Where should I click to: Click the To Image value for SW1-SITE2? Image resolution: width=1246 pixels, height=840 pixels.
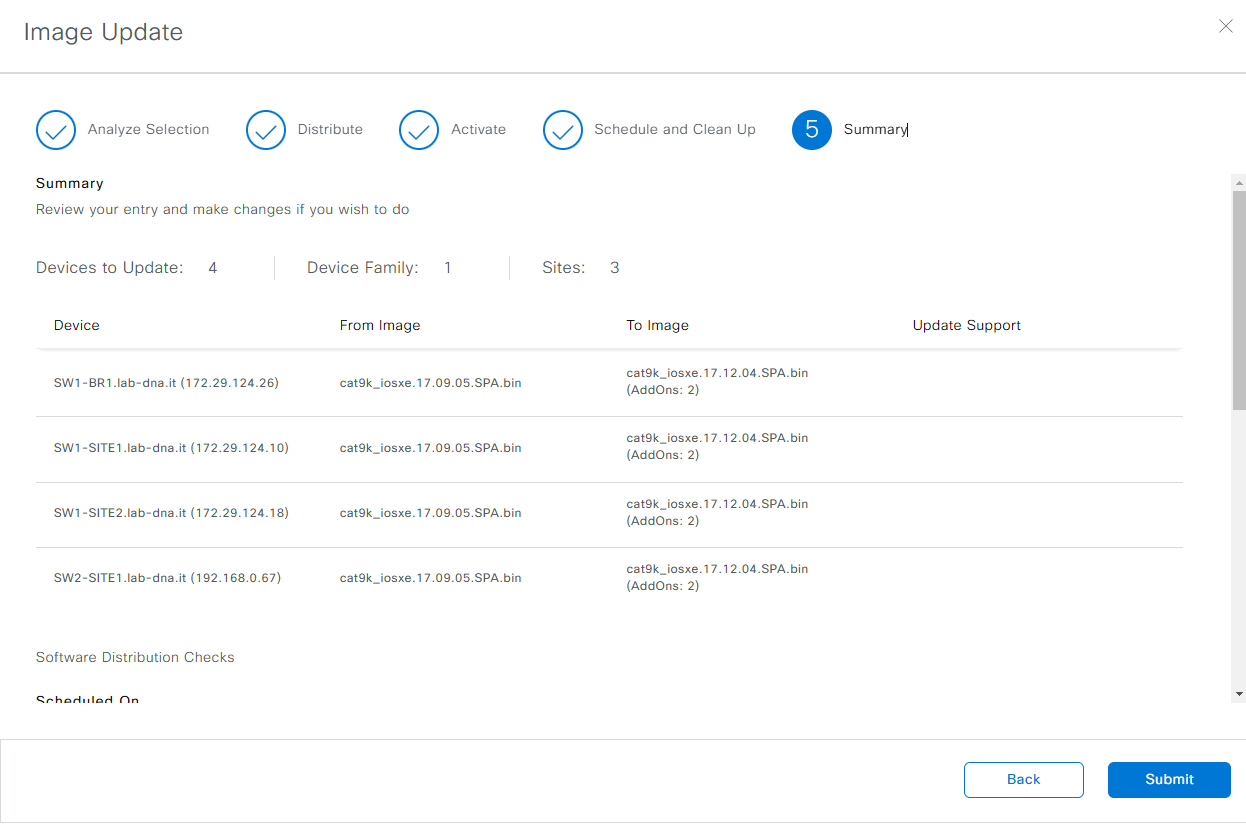[718, 512]
